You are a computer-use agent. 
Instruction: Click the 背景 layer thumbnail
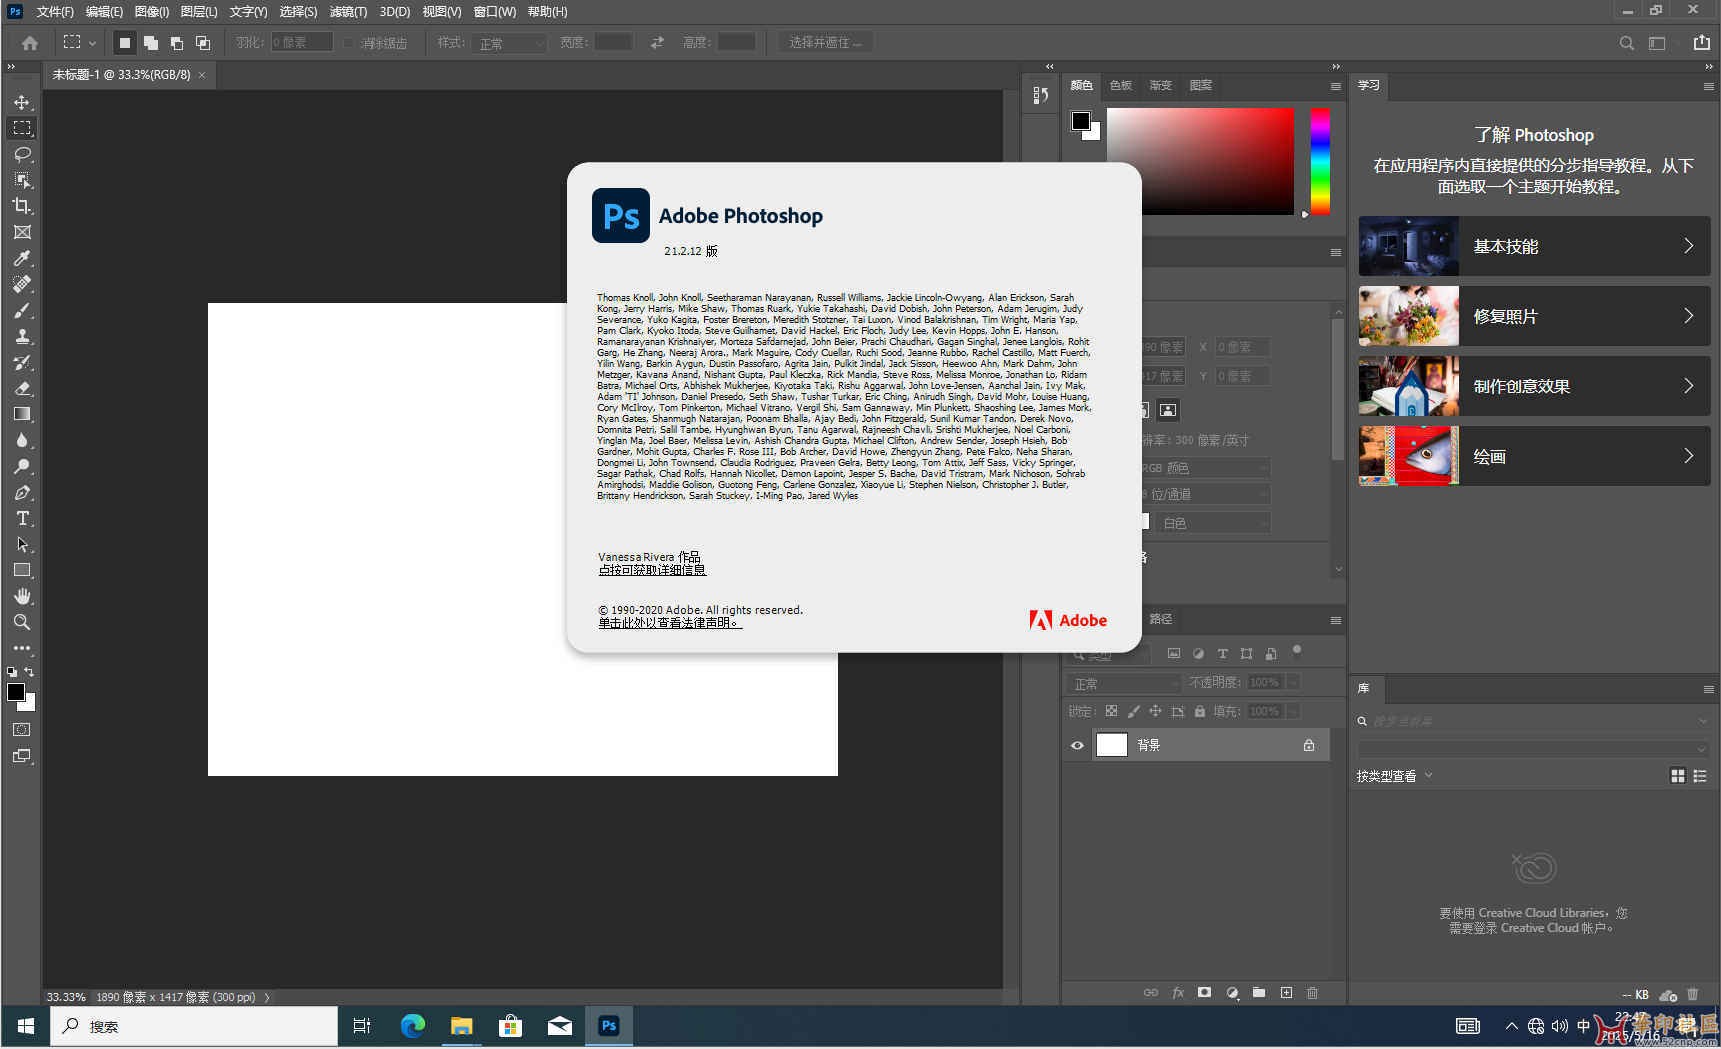click(x=1112, y=745)
